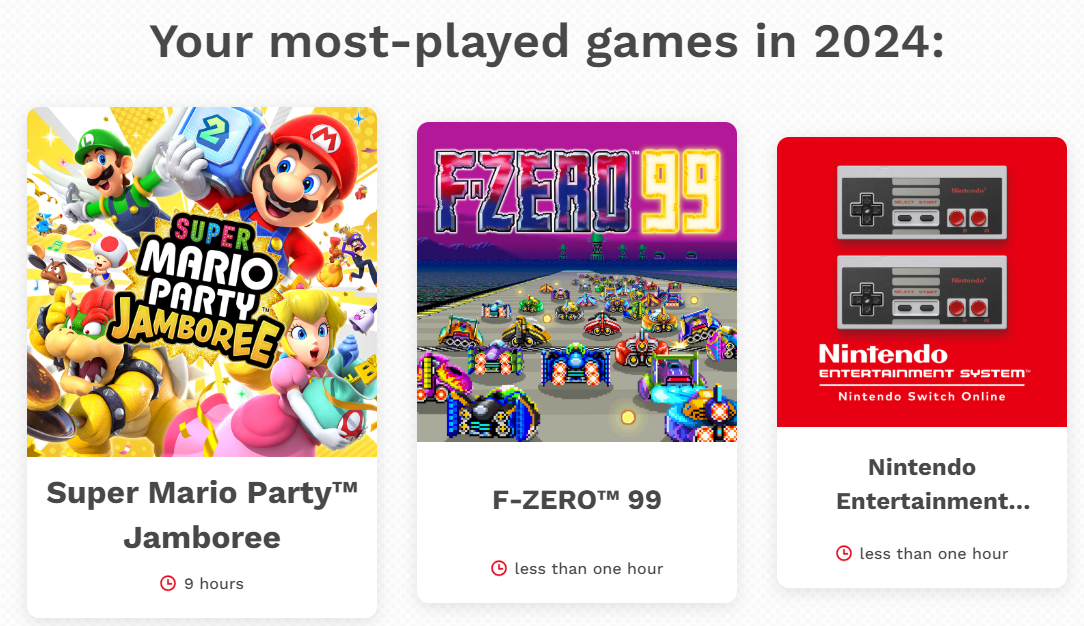
Task: Open the F-ZERO 99 game artwork
Action: (577, 282)
